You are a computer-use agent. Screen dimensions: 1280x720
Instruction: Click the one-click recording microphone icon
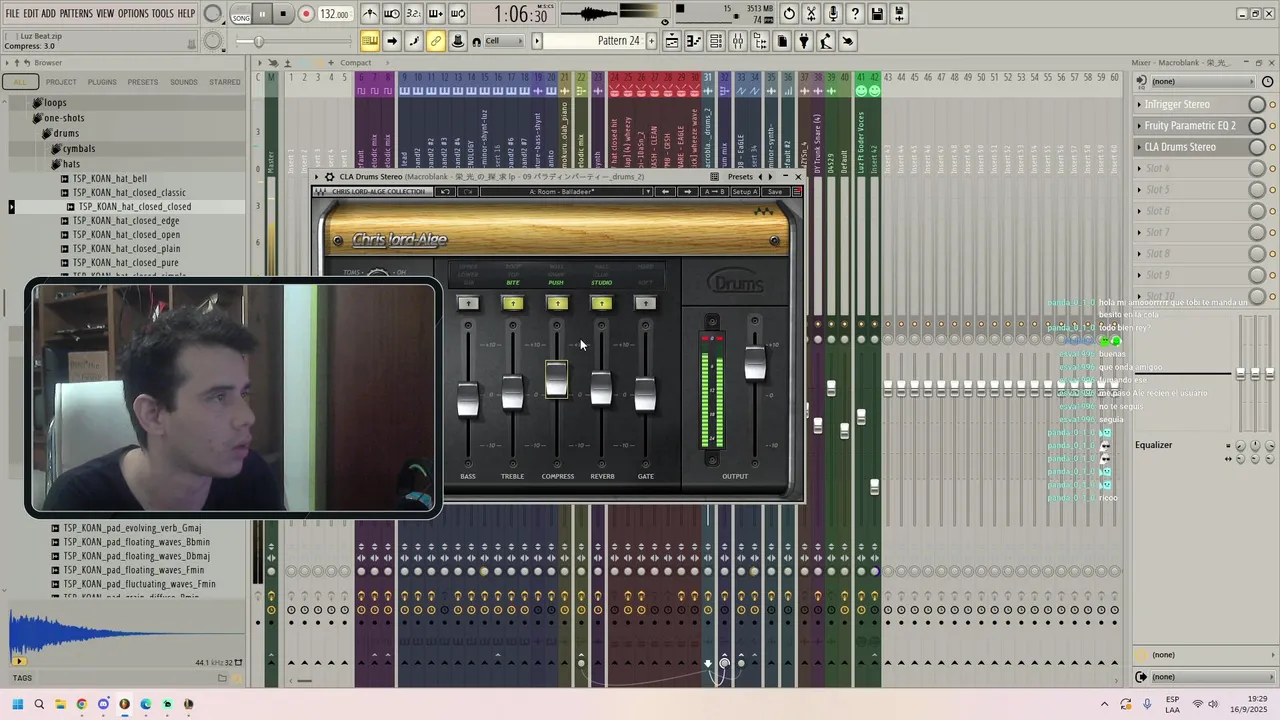point(833,14)
